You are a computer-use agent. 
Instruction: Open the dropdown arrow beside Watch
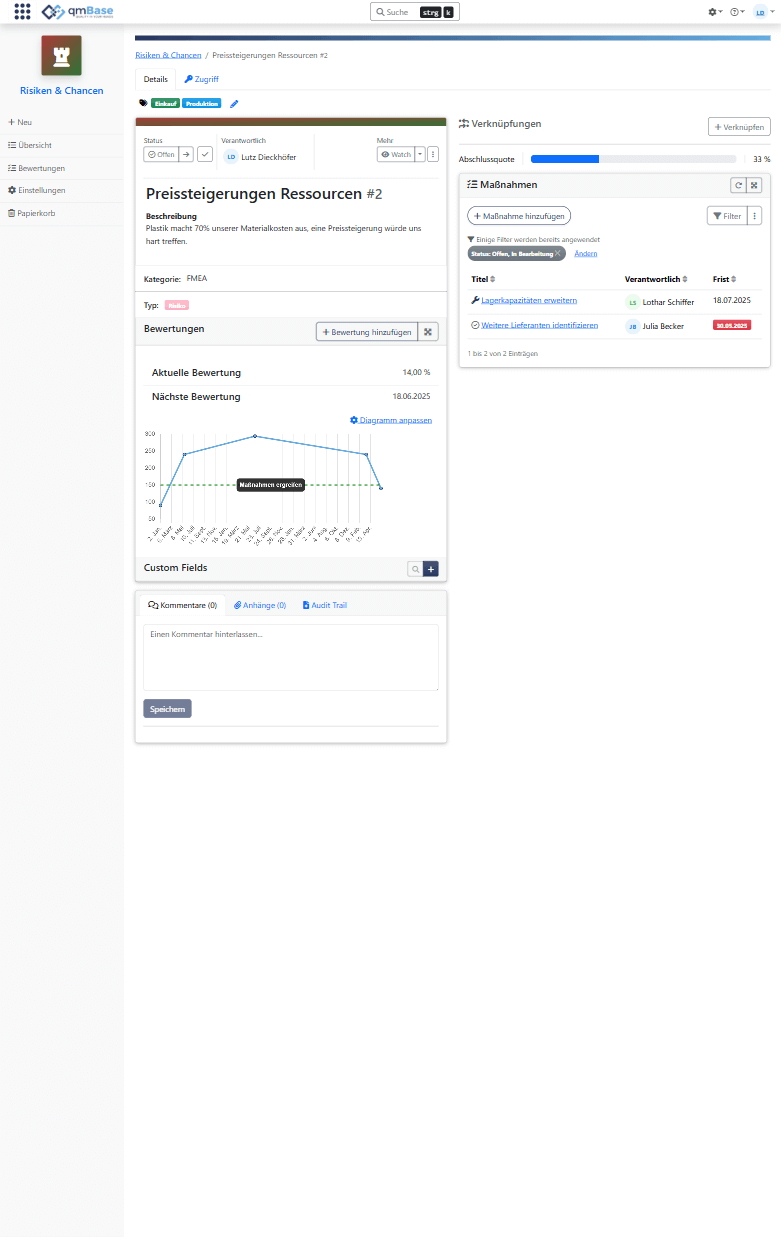(420, 155)
